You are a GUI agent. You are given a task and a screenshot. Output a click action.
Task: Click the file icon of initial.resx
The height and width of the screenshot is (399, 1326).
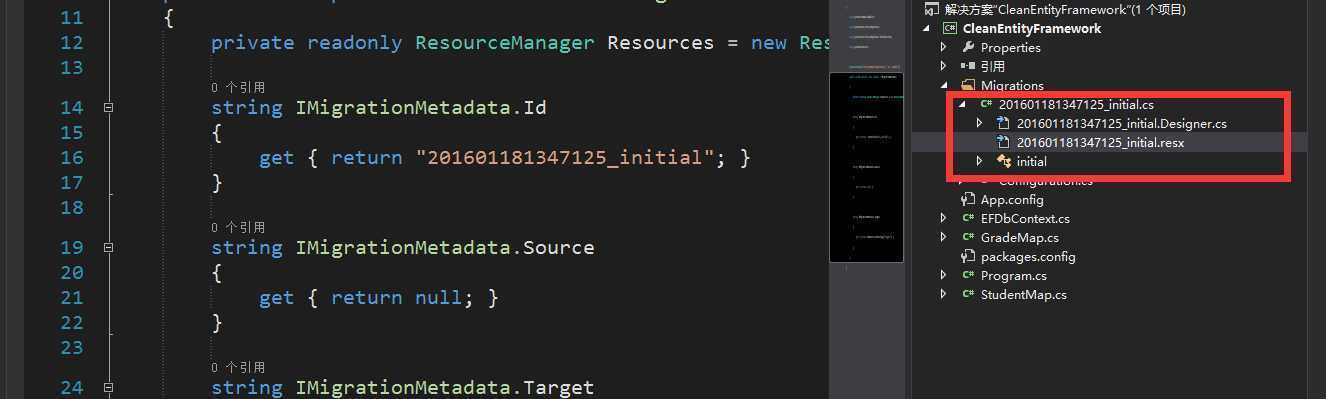pyautogui.click(x=1004, y=142)
